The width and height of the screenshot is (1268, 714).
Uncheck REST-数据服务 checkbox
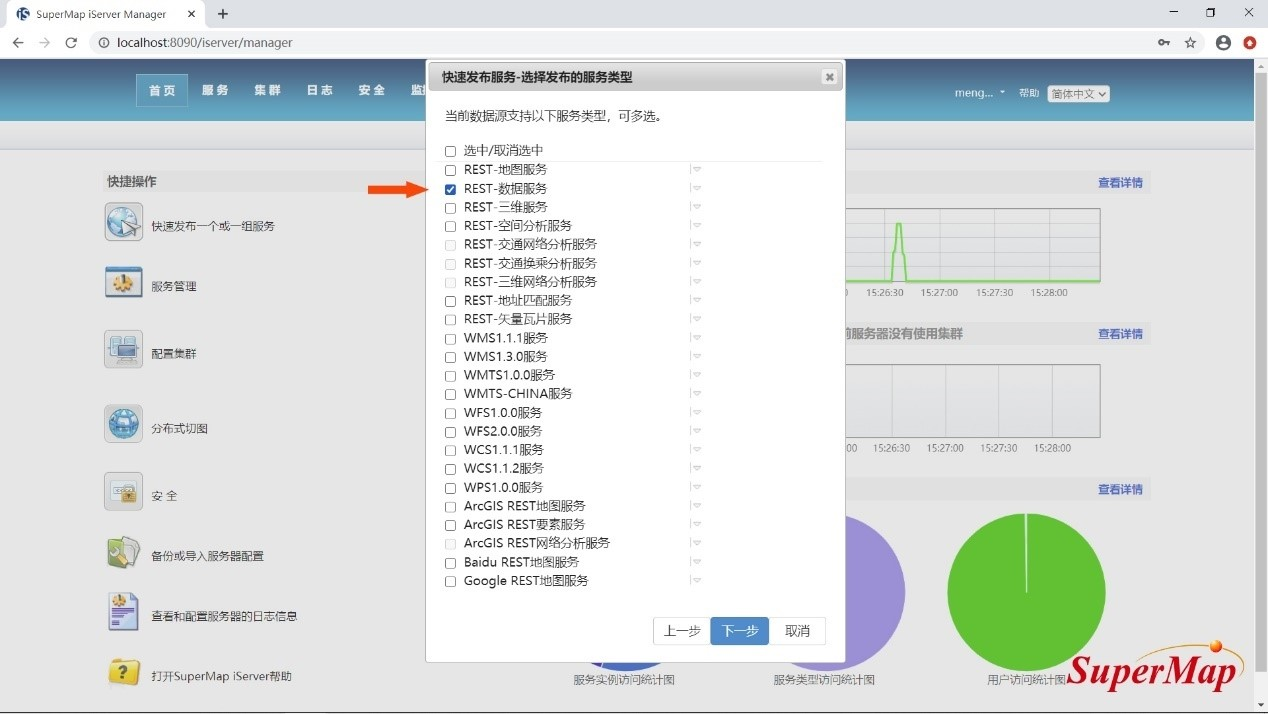(x=450, y=189)
